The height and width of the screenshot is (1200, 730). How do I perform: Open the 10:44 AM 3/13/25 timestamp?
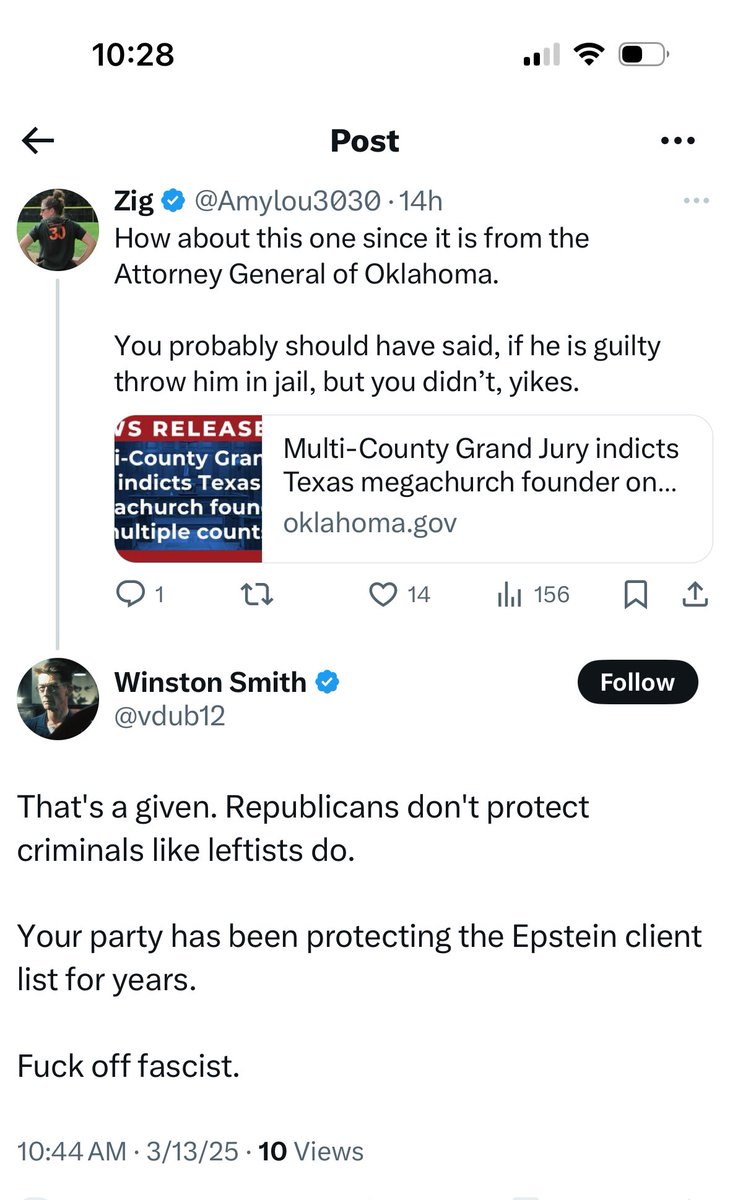pyautogui.click(x=128, y=1151)
